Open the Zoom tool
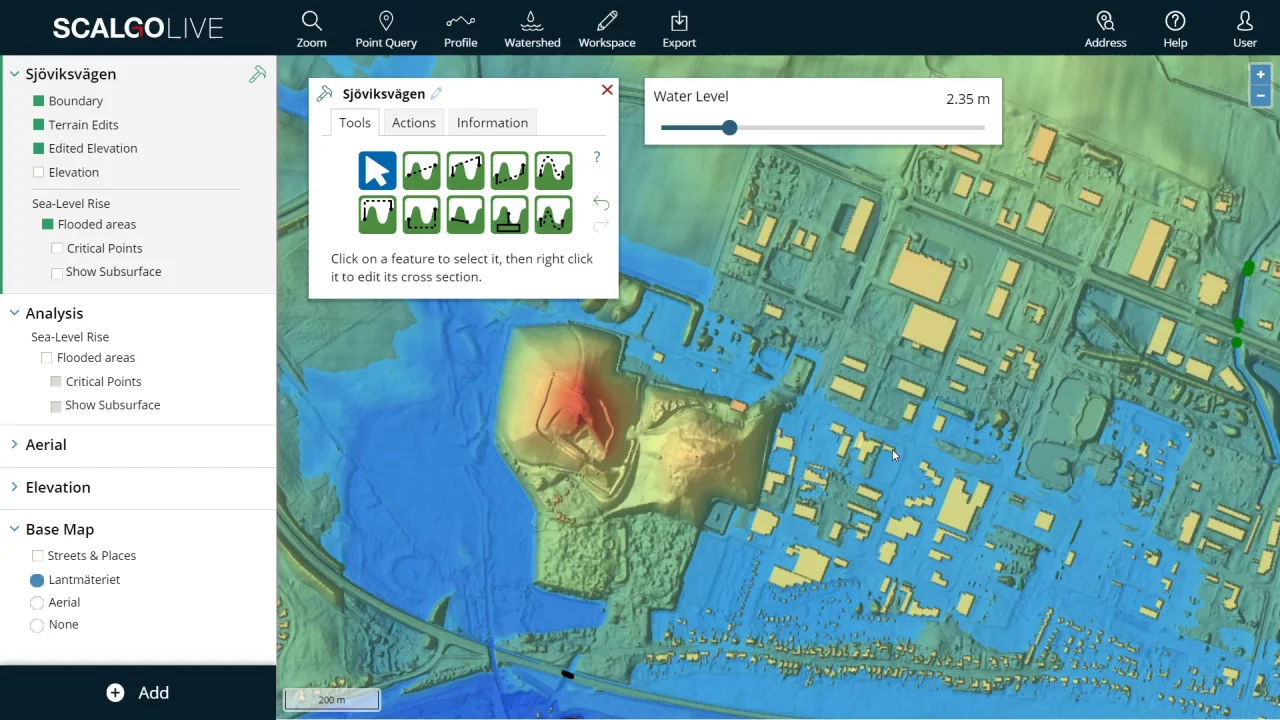 pos(311,29)
